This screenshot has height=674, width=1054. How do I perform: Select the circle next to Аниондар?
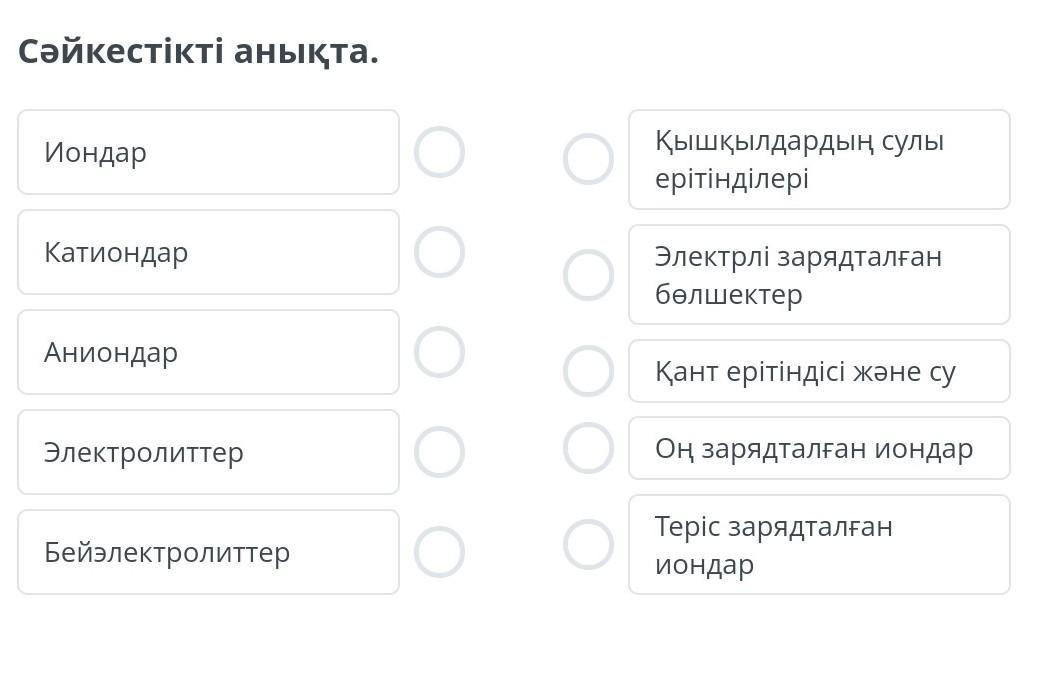point(439,352)
